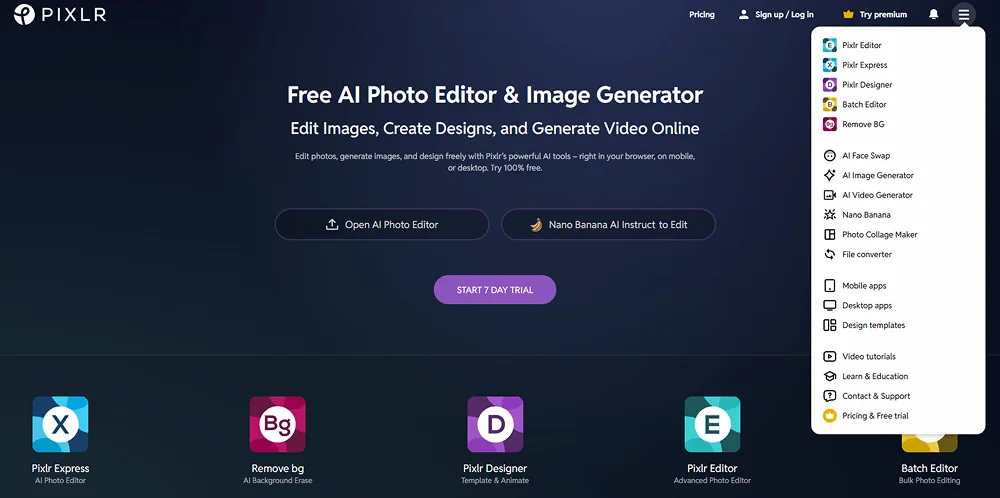This screenshot has width=1000, height=498.
Task: Open the notifications bell icon
Action: (934, 14)
